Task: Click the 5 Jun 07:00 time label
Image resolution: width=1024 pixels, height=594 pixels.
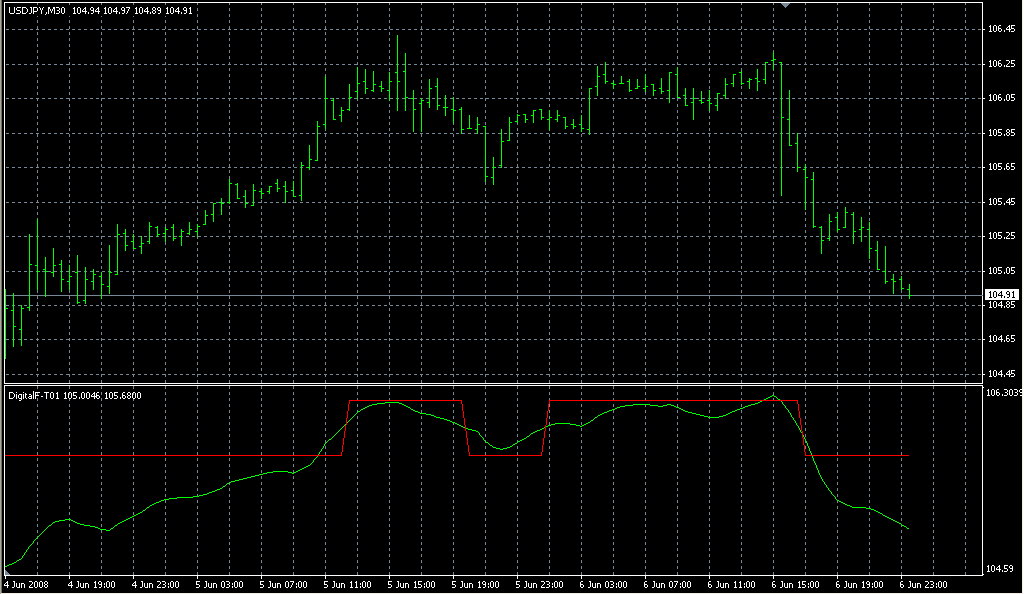Action: tap(283, 585)
